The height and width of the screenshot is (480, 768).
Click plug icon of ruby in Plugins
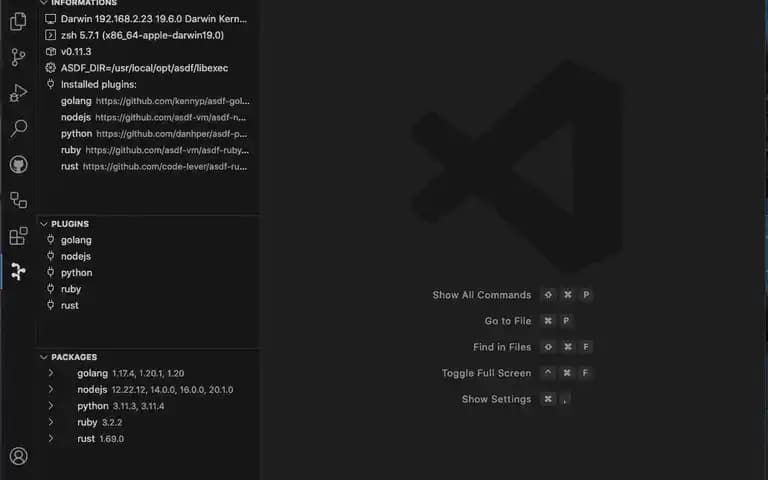pos(50,288)
